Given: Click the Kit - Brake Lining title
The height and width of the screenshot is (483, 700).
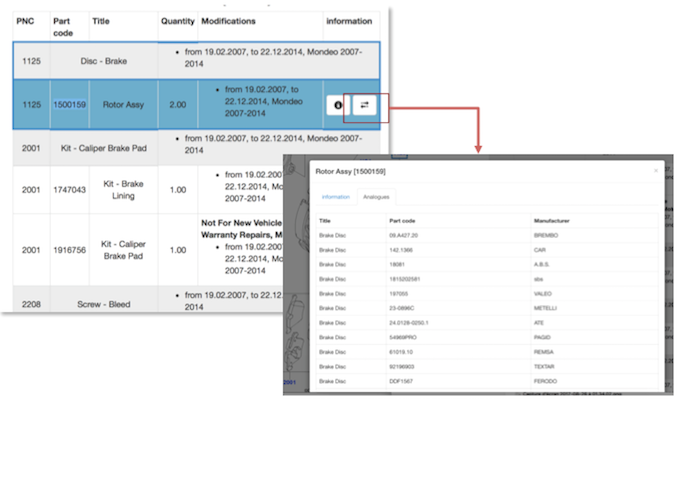Looking at the screenshot, I should coord(123,190).
